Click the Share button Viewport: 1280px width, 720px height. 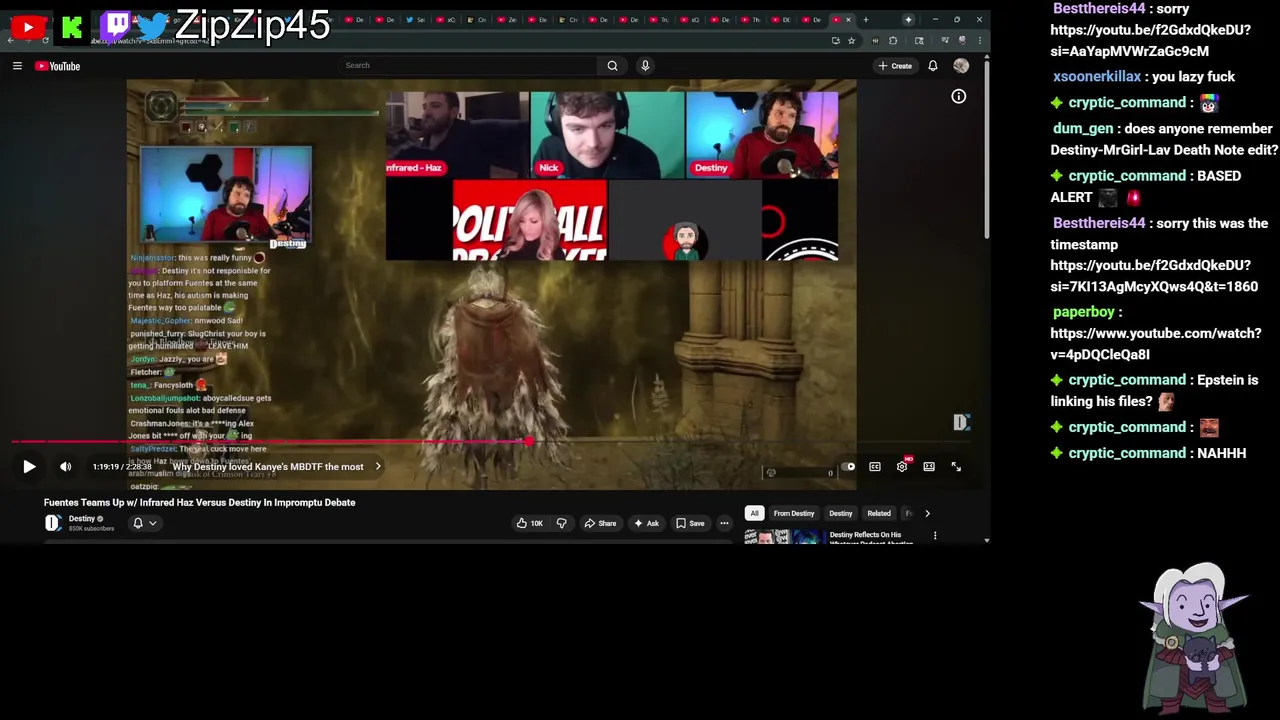(600, 523)
